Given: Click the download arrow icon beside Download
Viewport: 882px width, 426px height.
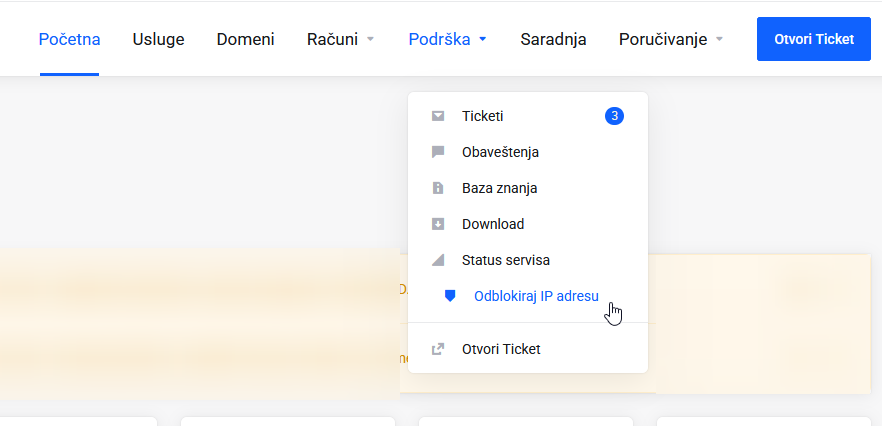Looking at the screenshot, I should pos(438,224).
